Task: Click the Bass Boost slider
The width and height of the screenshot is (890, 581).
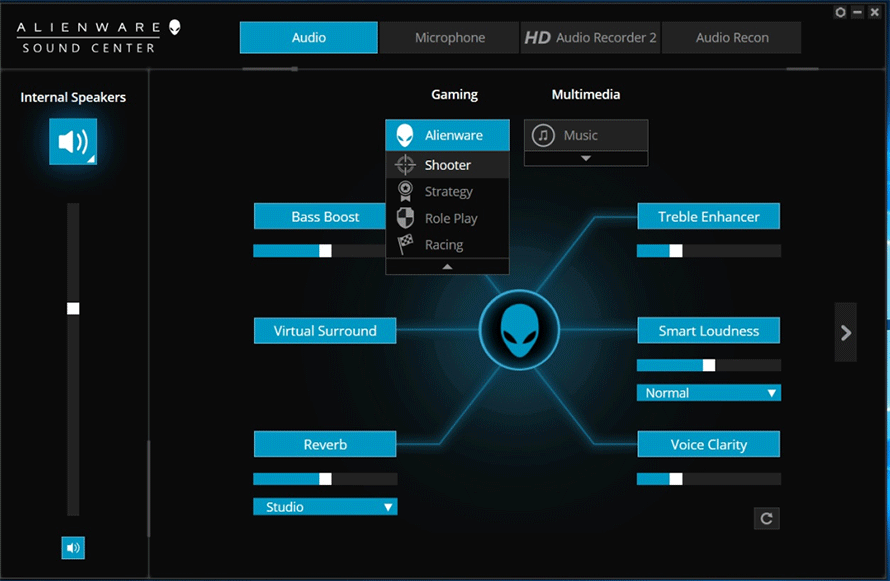Action: (x=320, y=251)
